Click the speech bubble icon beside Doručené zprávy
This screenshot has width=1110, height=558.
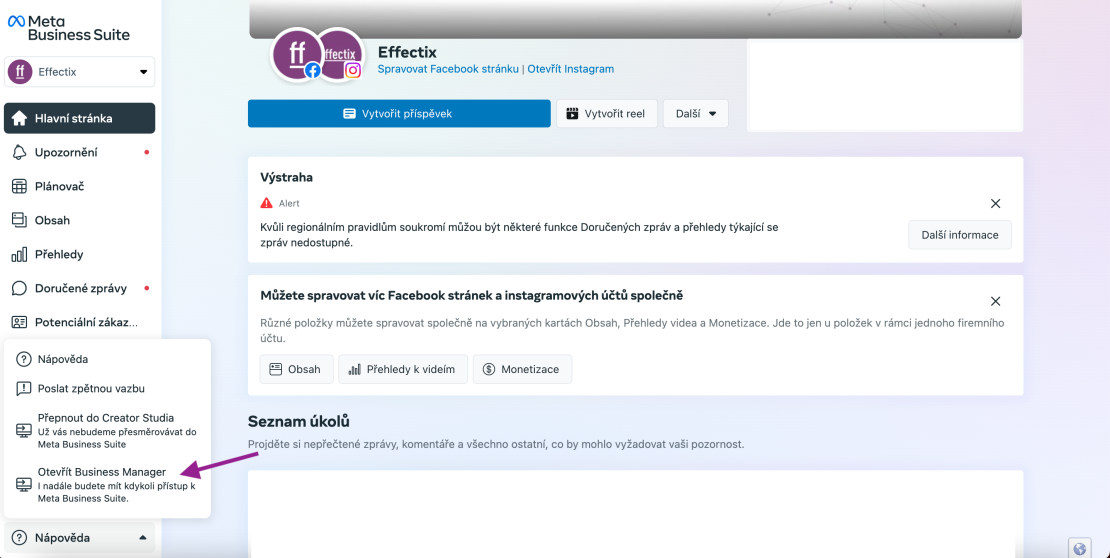tap(20, 288)
